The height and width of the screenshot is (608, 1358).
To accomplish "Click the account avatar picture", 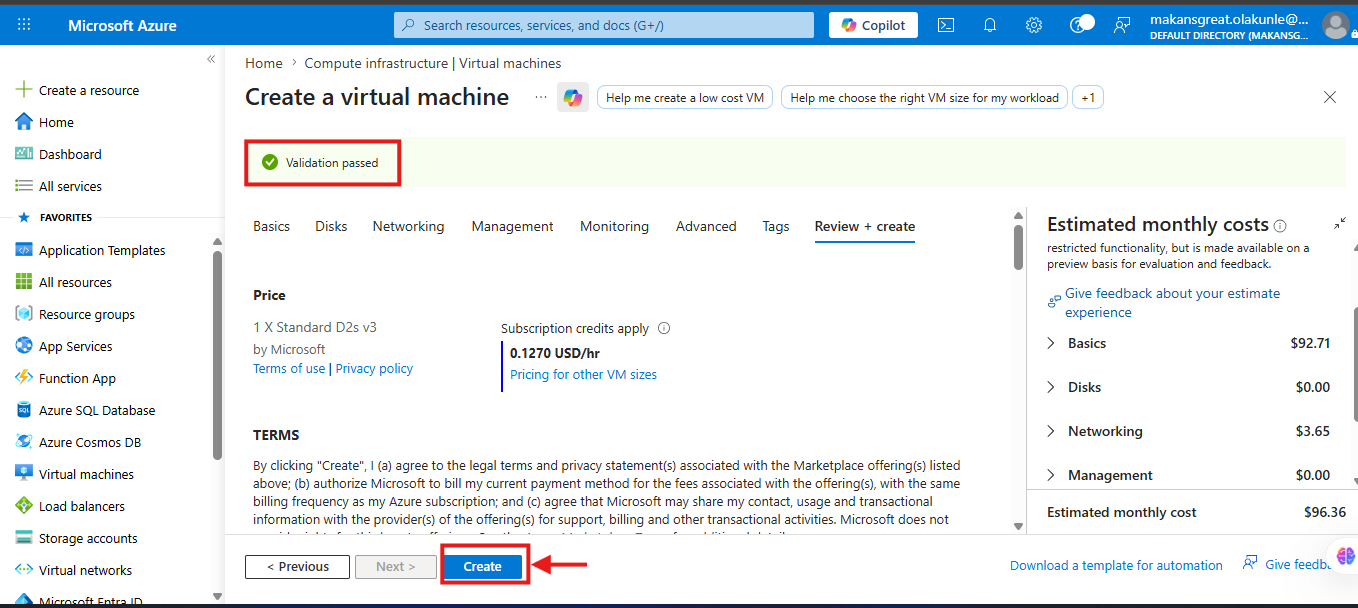I will pos(1335,25).
